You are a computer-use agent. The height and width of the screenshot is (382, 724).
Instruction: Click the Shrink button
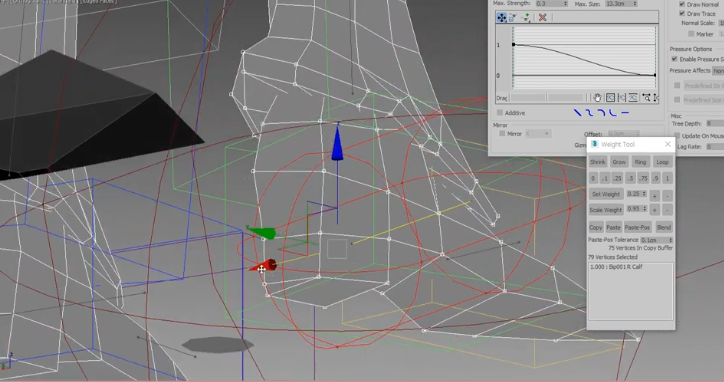[x=597, y=162]
